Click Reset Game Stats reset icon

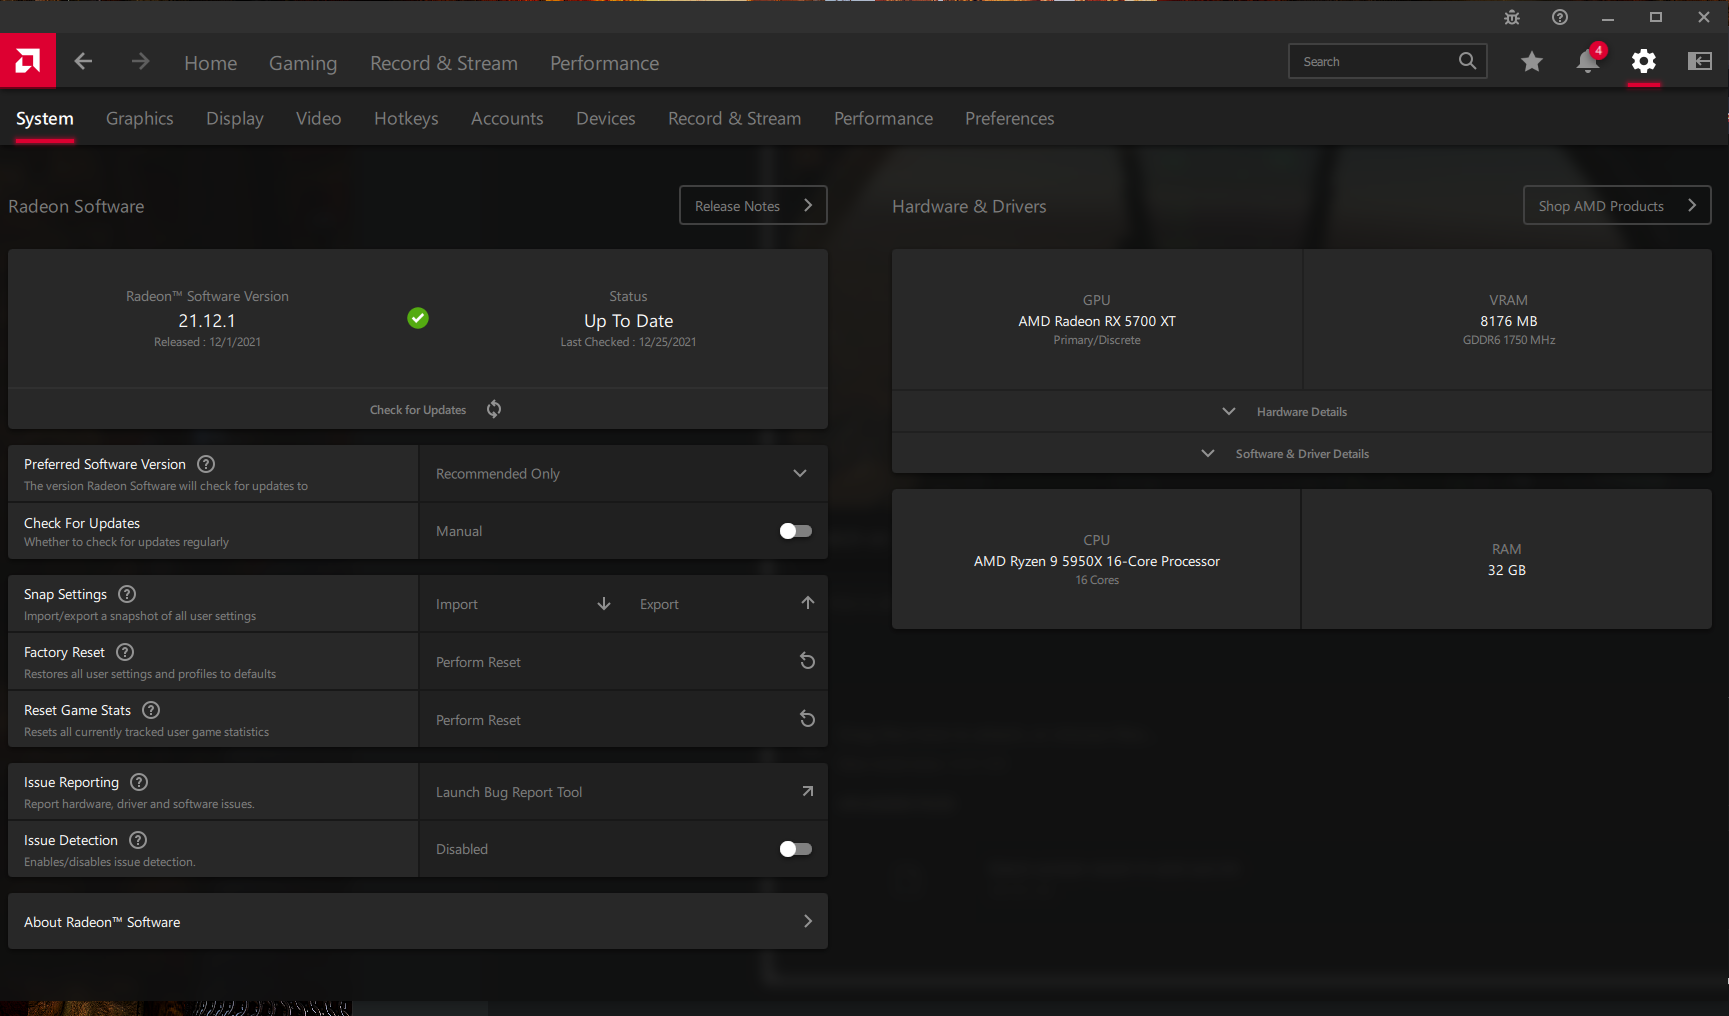[x=808, y=719]
